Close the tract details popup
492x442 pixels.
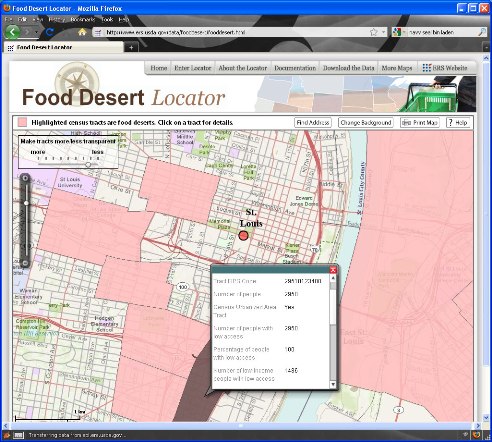[333, 270]
